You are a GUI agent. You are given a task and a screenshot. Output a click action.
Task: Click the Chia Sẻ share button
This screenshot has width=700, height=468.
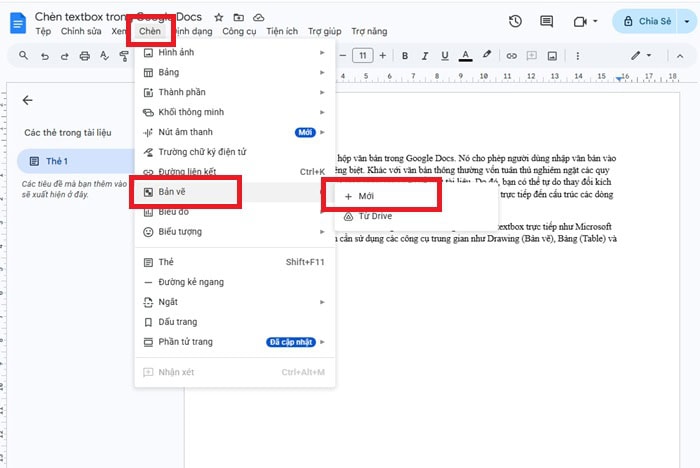[648, 21]
